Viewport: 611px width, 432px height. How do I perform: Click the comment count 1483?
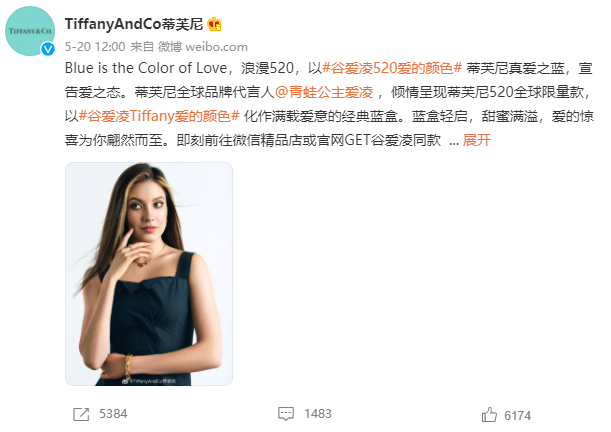(x=318, y=414)
